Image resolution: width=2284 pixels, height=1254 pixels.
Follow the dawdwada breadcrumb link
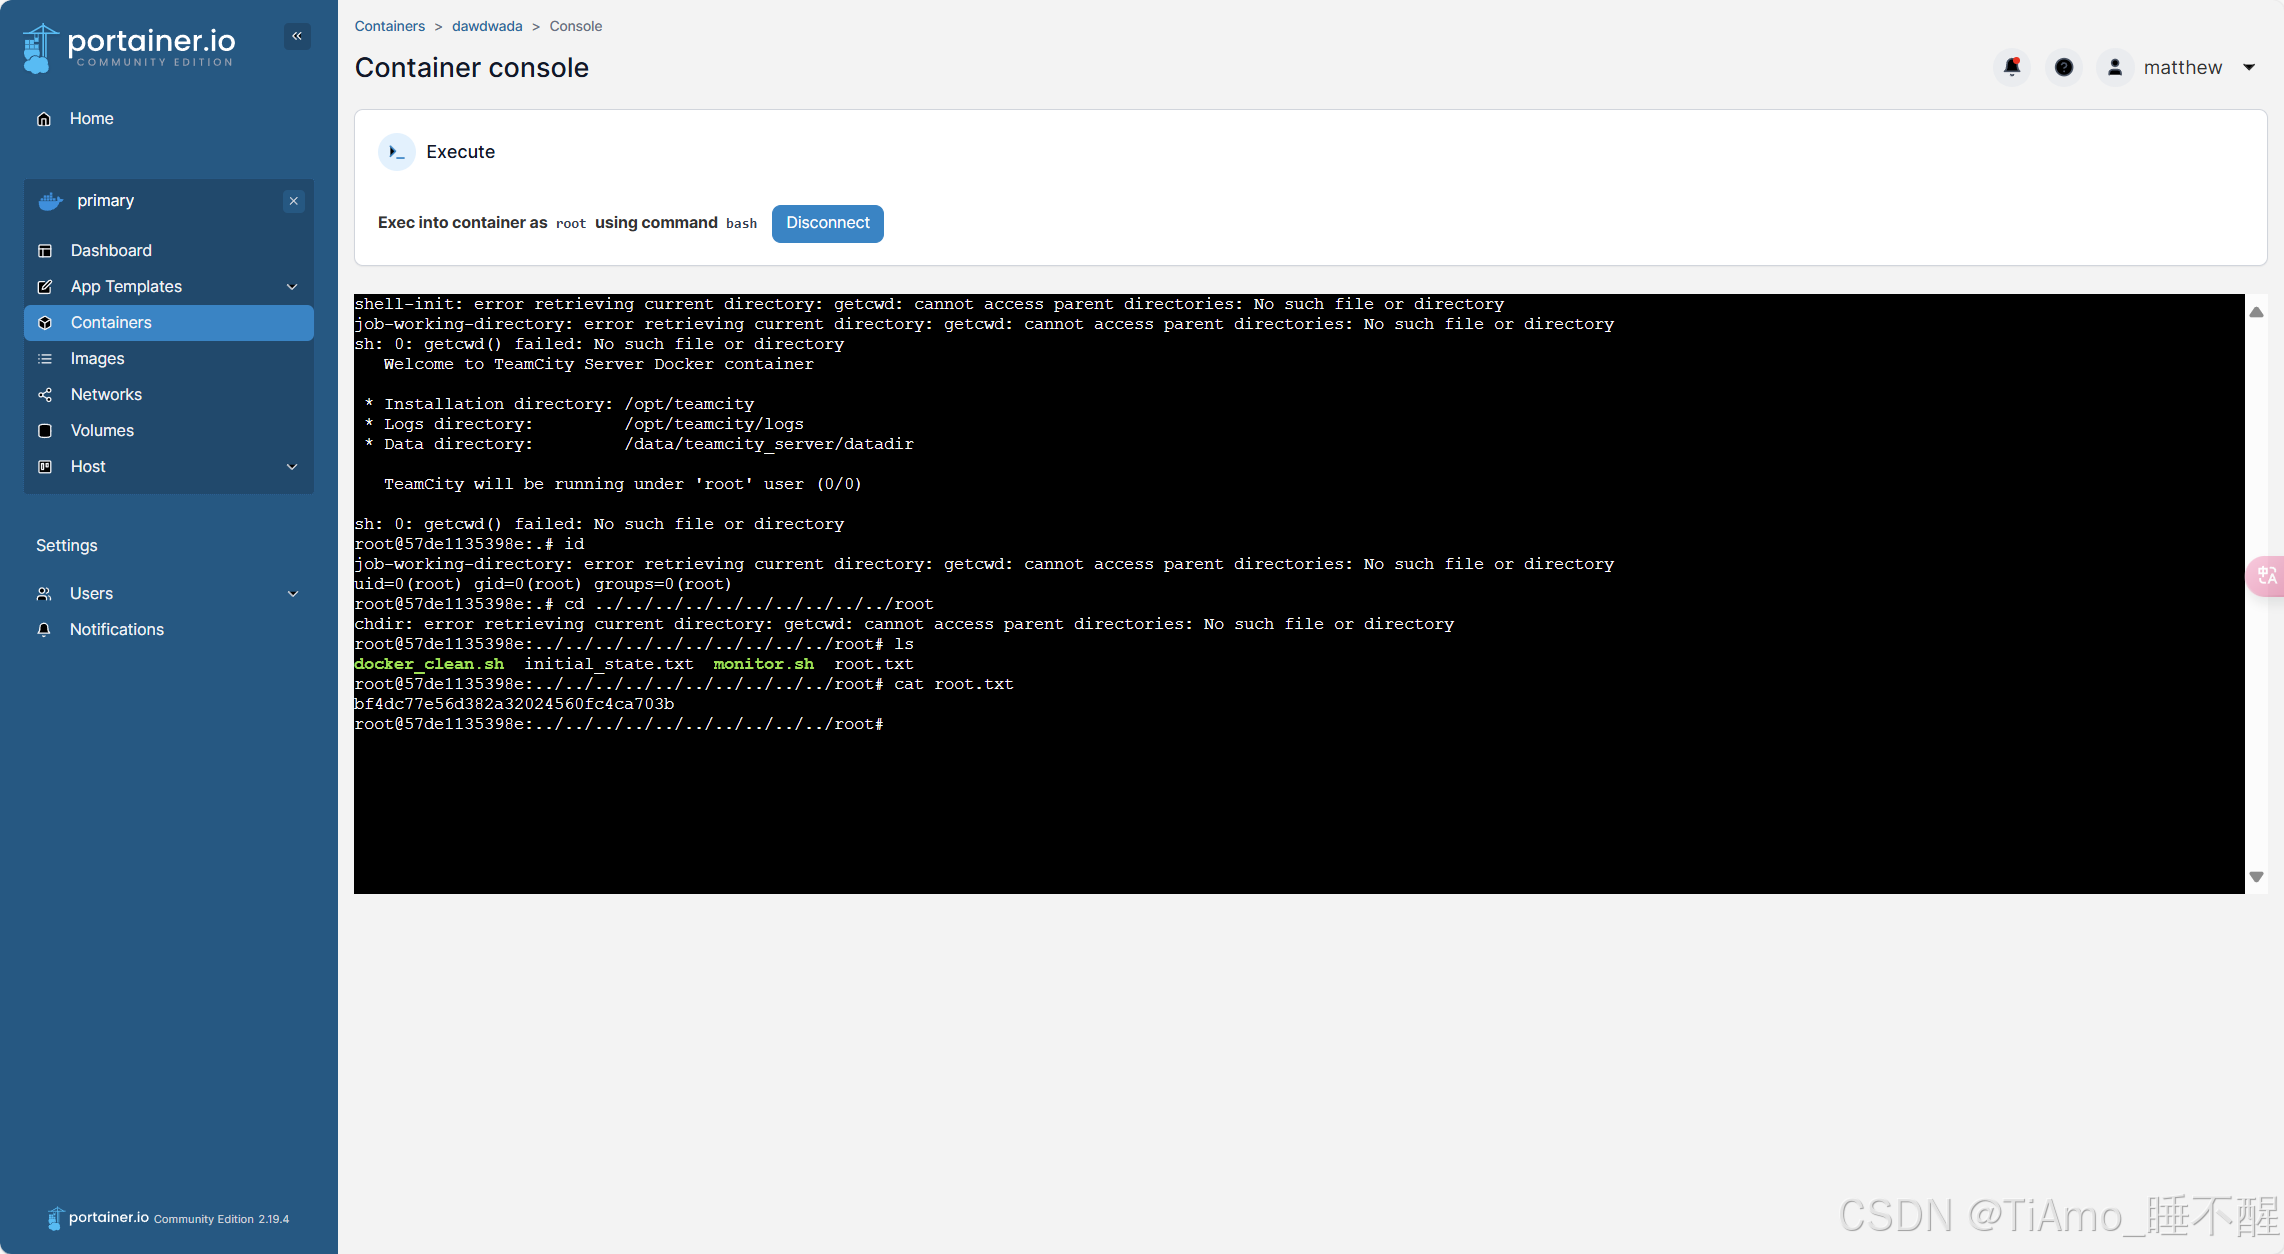tap(487, 26)
